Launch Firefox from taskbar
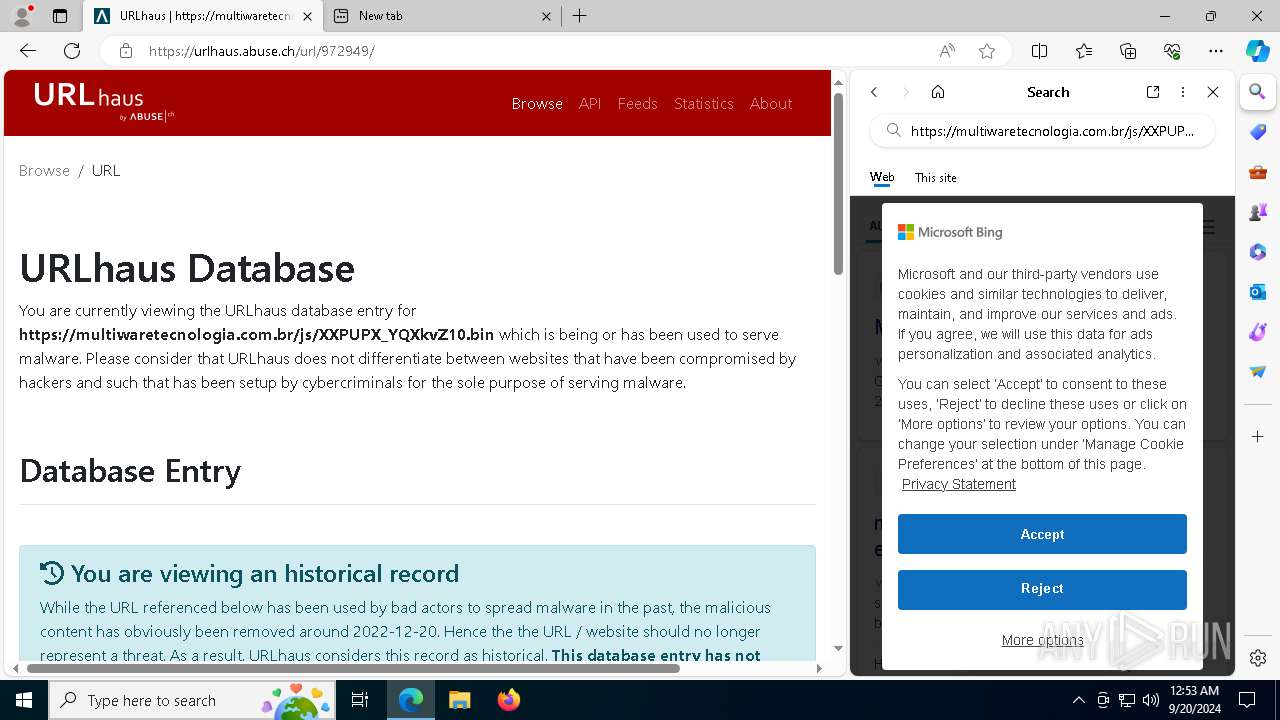Screen dimensions: 1280x720 [509, 700]
